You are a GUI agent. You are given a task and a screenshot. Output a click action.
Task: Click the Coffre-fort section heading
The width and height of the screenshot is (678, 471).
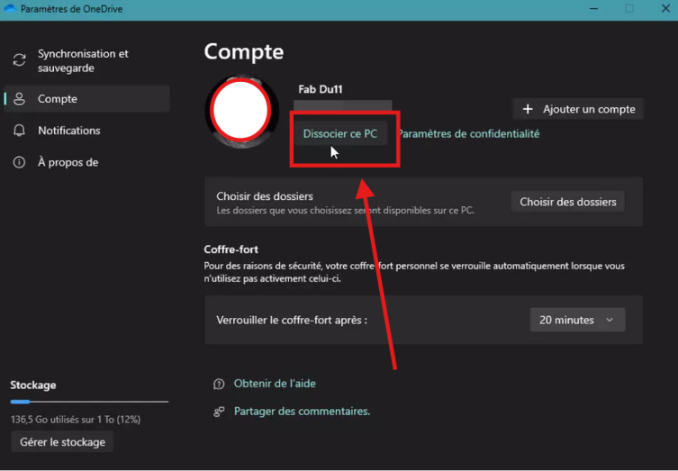click(x=231, y=250)
